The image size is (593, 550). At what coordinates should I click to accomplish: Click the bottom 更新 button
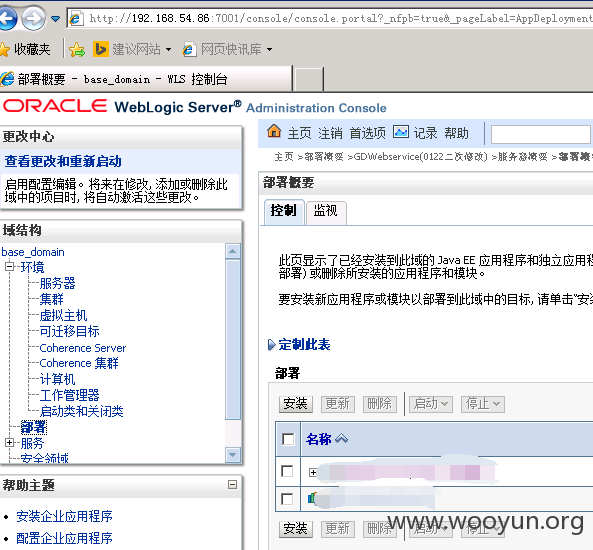[338, 529]
